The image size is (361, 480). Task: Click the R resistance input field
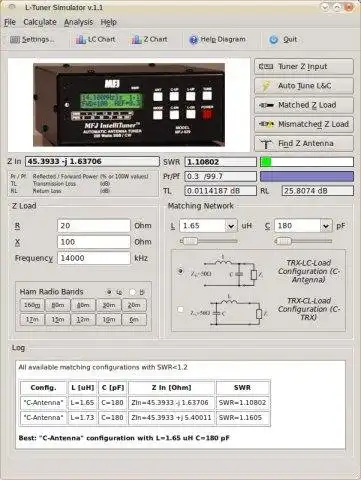94,226
